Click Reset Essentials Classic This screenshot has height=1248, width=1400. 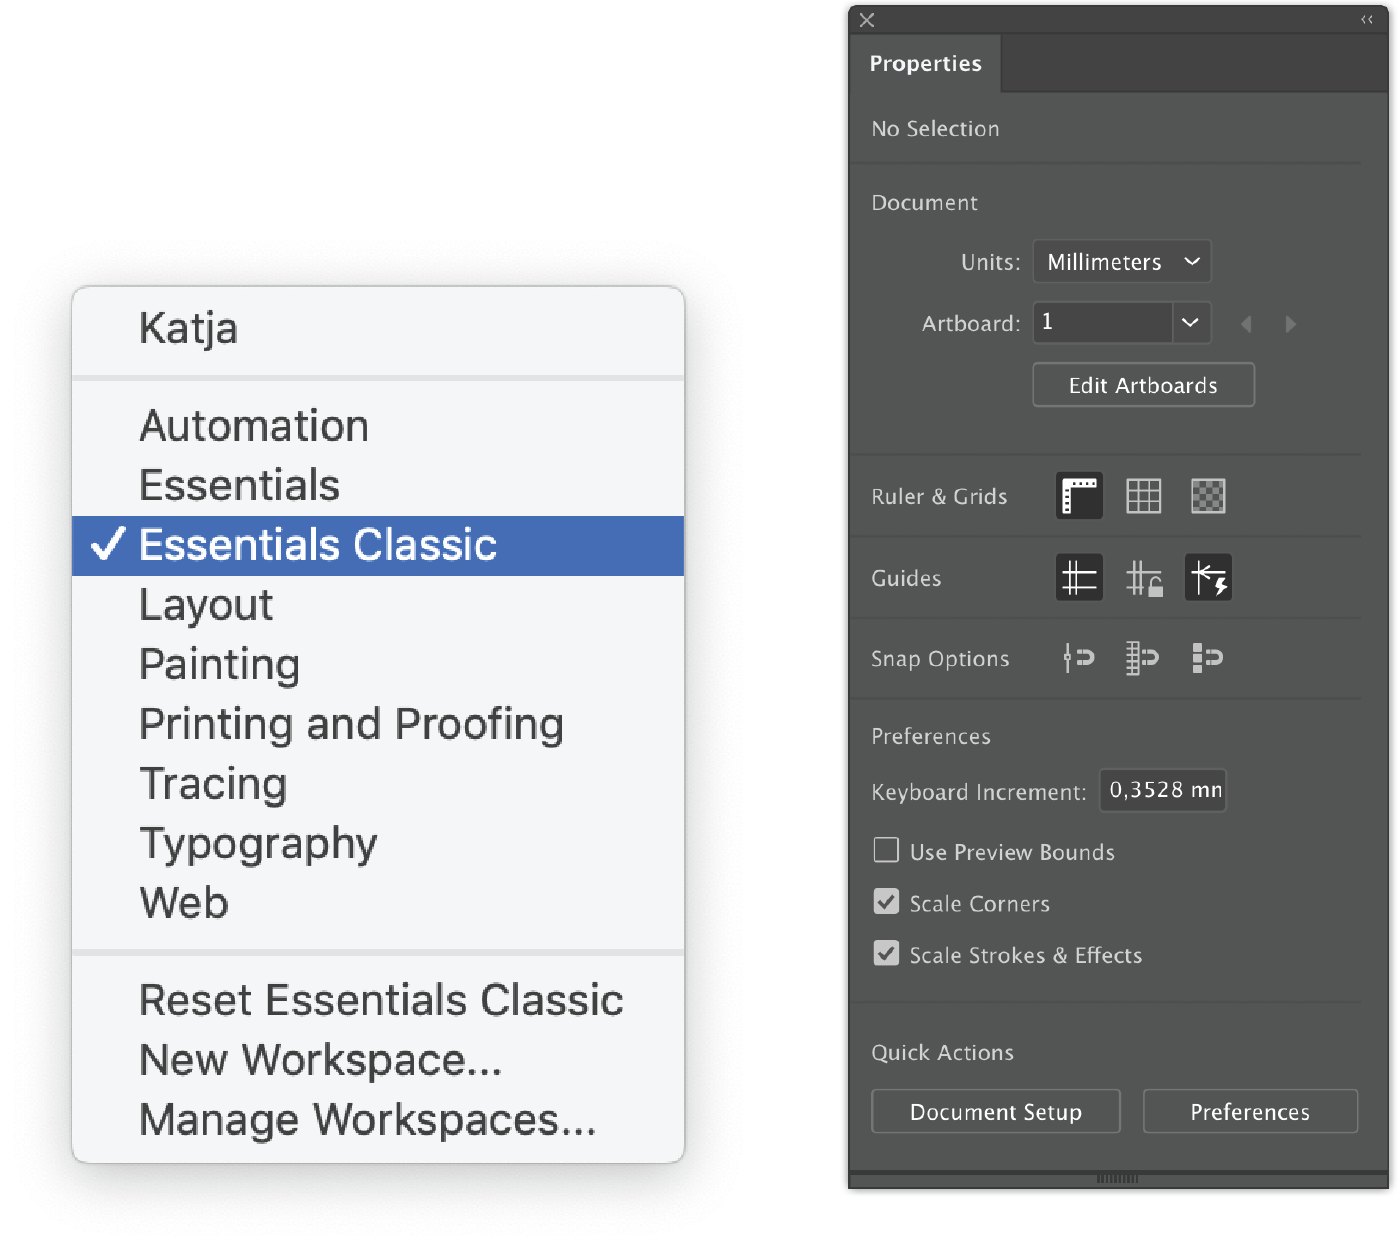(378, 1001)
